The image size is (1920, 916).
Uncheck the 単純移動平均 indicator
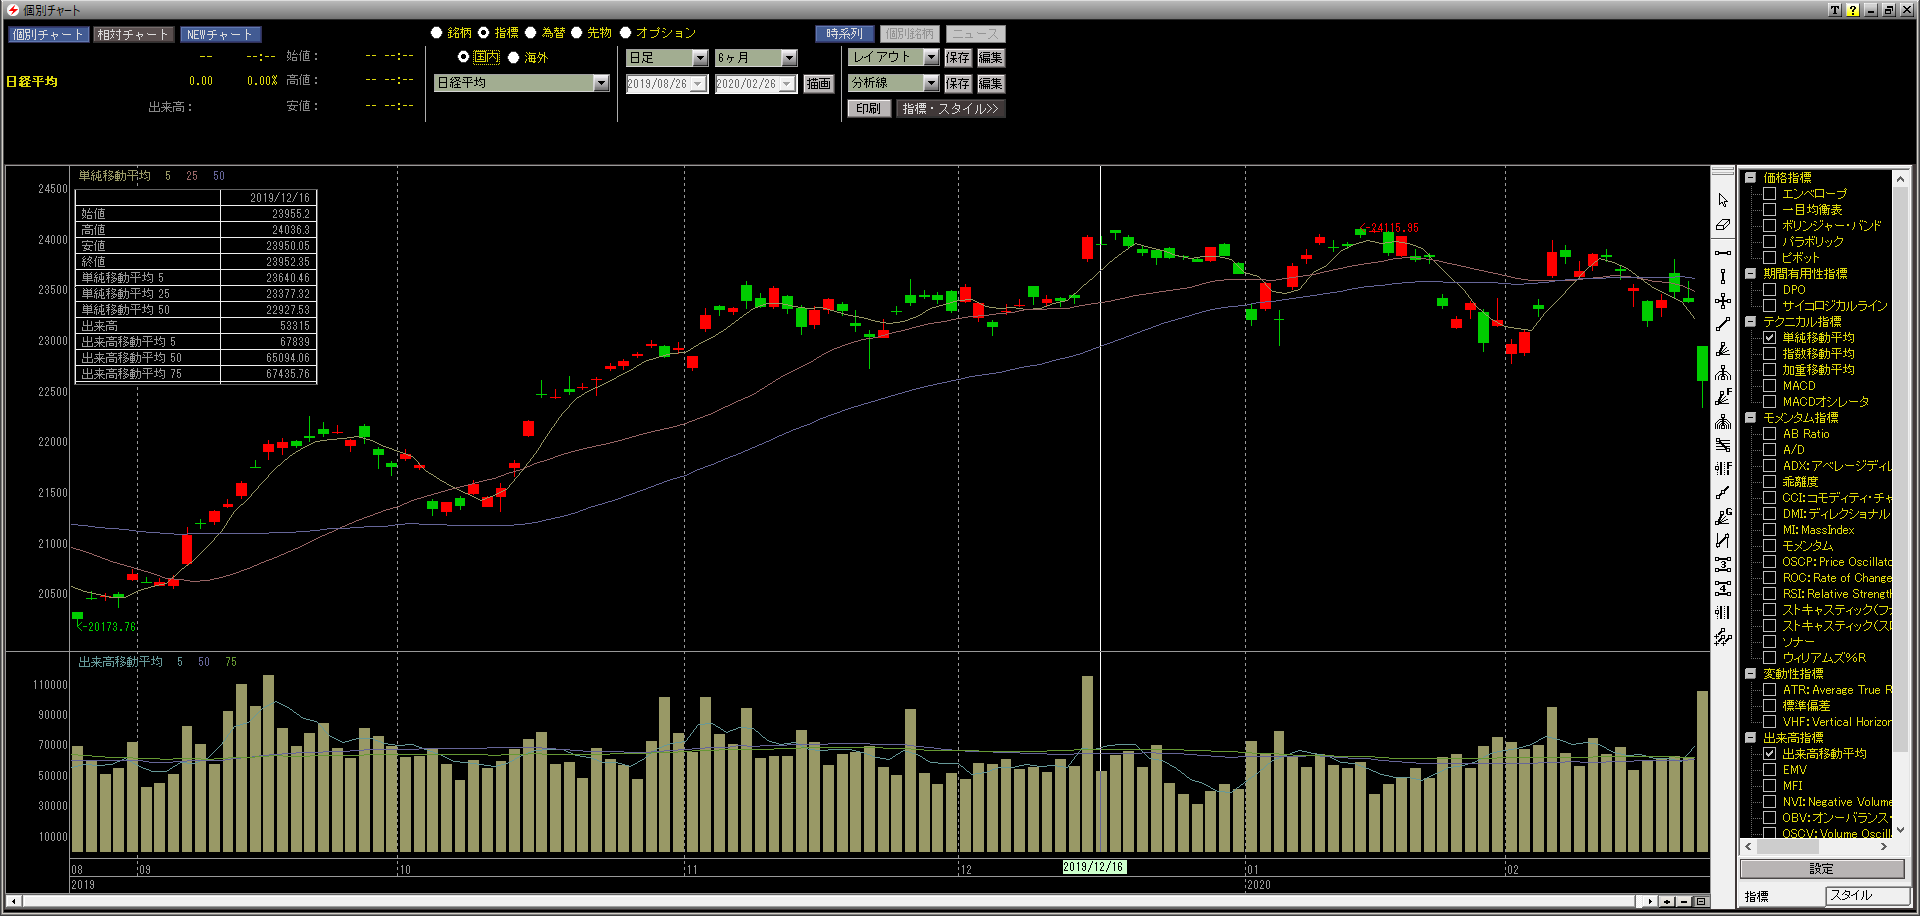[x=1769, y=338]
